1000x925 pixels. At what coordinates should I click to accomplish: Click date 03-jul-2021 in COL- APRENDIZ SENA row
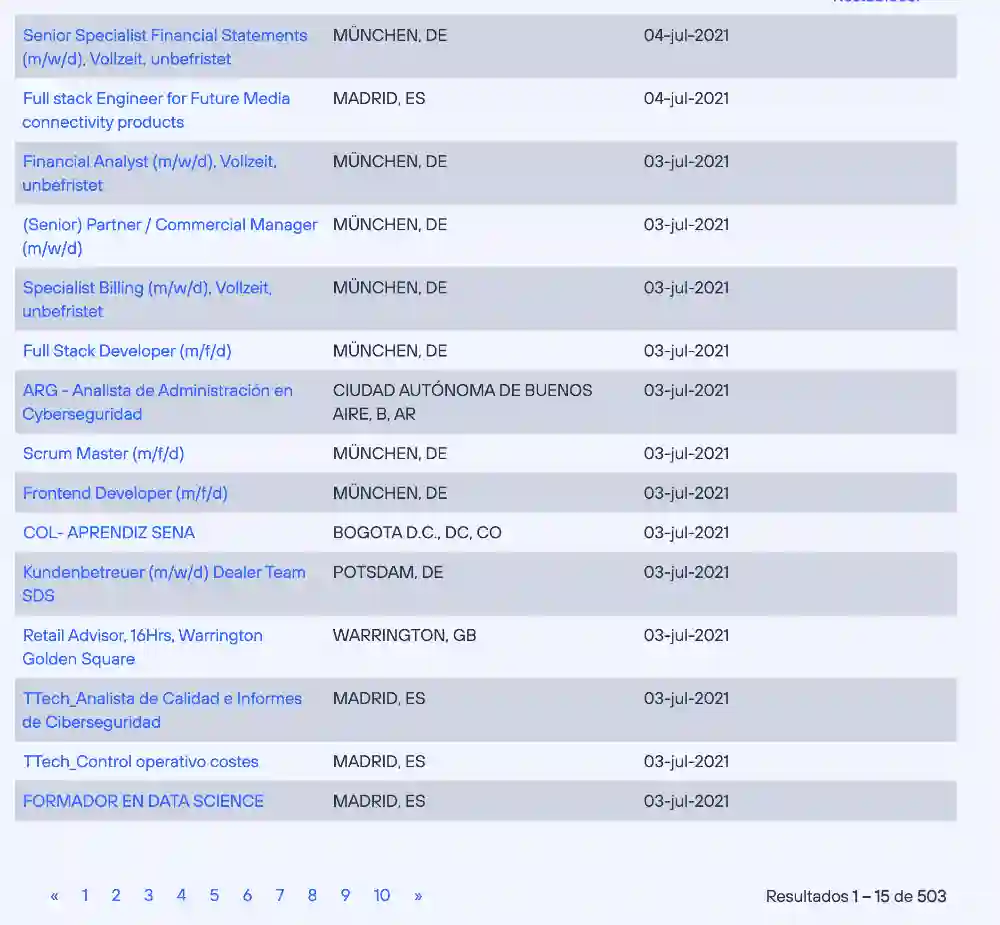coord(686,533)
